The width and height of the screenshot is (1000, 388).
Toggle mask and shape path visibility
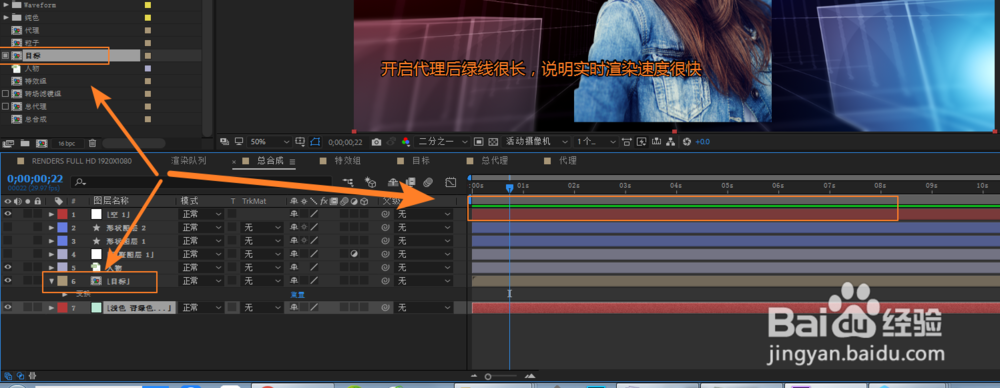click(315, 141)
